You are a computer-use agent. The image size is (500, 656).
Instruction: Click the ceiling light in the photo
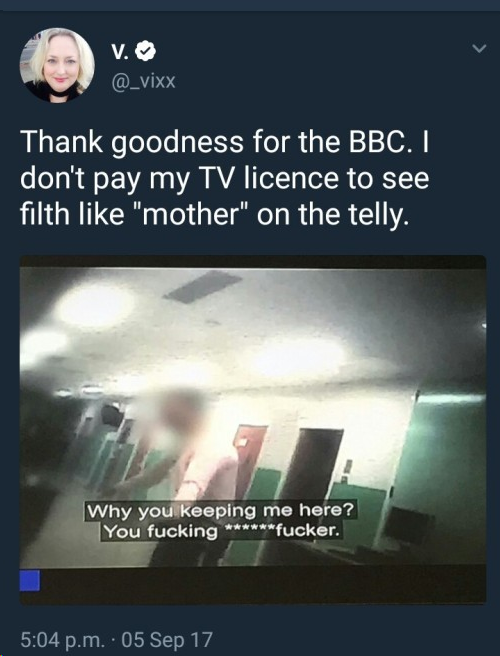tap(96, 305)
